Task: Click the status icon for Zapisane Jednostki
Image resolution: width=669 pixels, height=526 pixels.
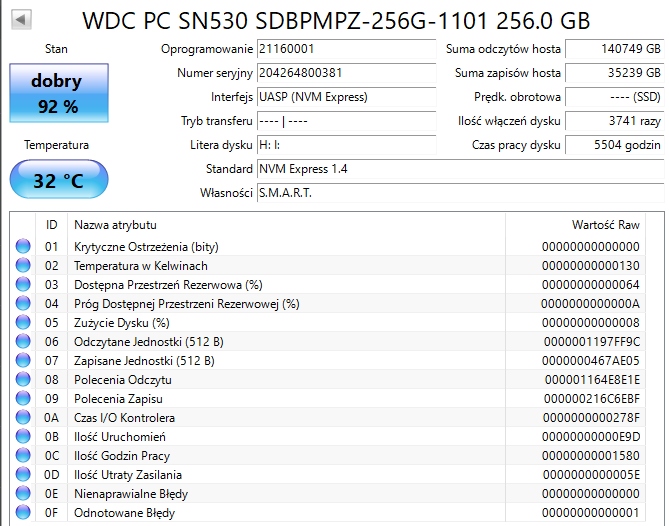Action: 23,360
